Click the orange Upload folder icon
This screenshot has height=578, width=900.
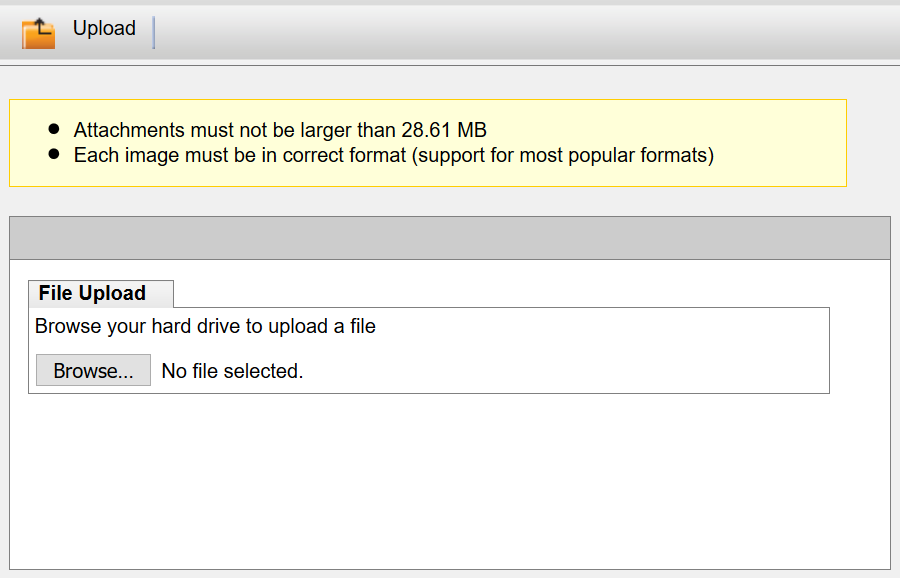(x=38, y=33)
